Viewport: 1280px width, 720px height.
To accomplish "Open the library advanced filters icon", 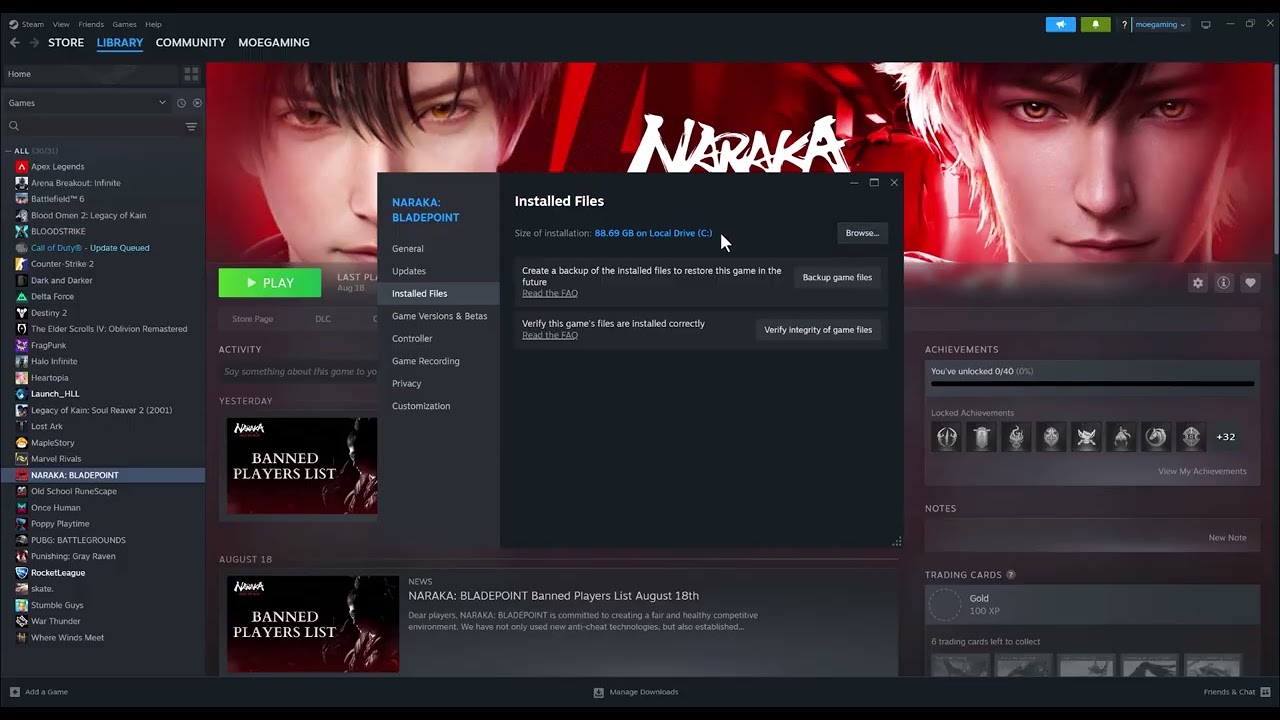I will pos(191,126).
